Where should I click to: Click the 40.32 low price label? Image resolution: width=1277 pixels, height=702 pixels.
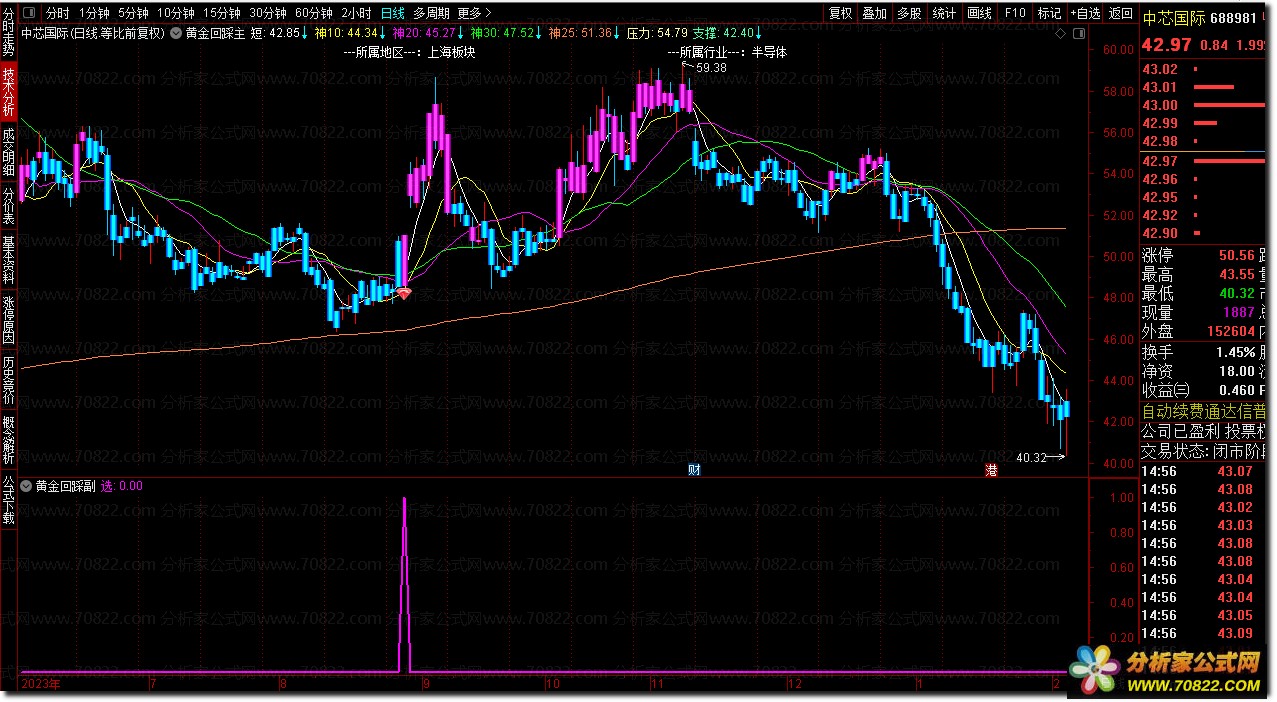1031,458
